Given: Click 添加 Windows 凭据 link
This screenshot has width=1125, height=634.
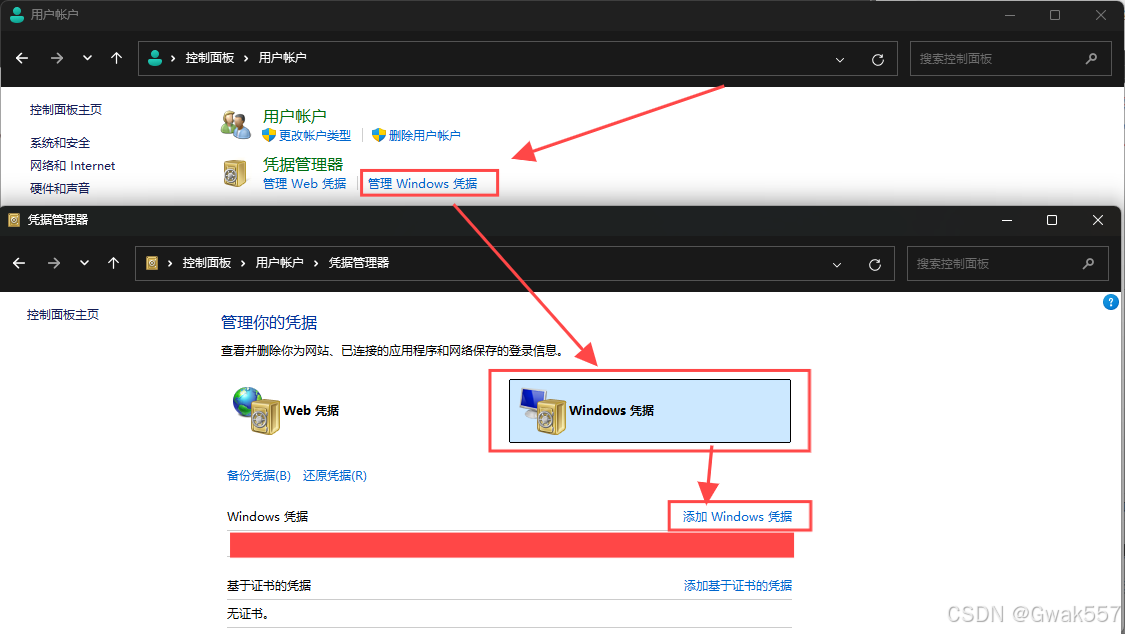Looking at the screenshot, I should click(x=738, y=516).
